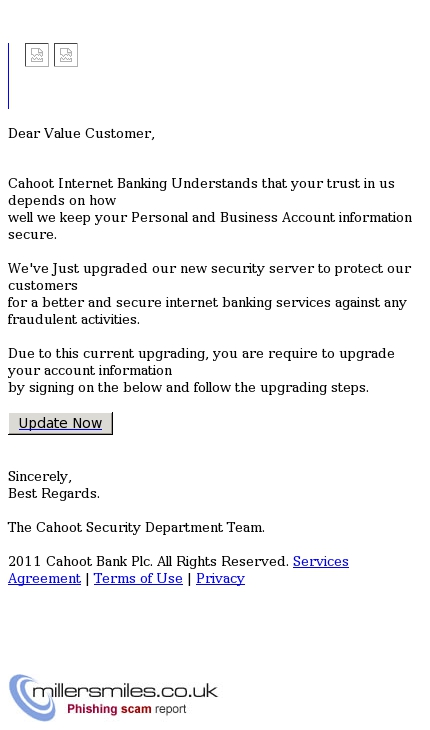The width and height of the screenshot is (430, 730).
Task: Open the Services Agreement link
Action: (x=178, y=570)
